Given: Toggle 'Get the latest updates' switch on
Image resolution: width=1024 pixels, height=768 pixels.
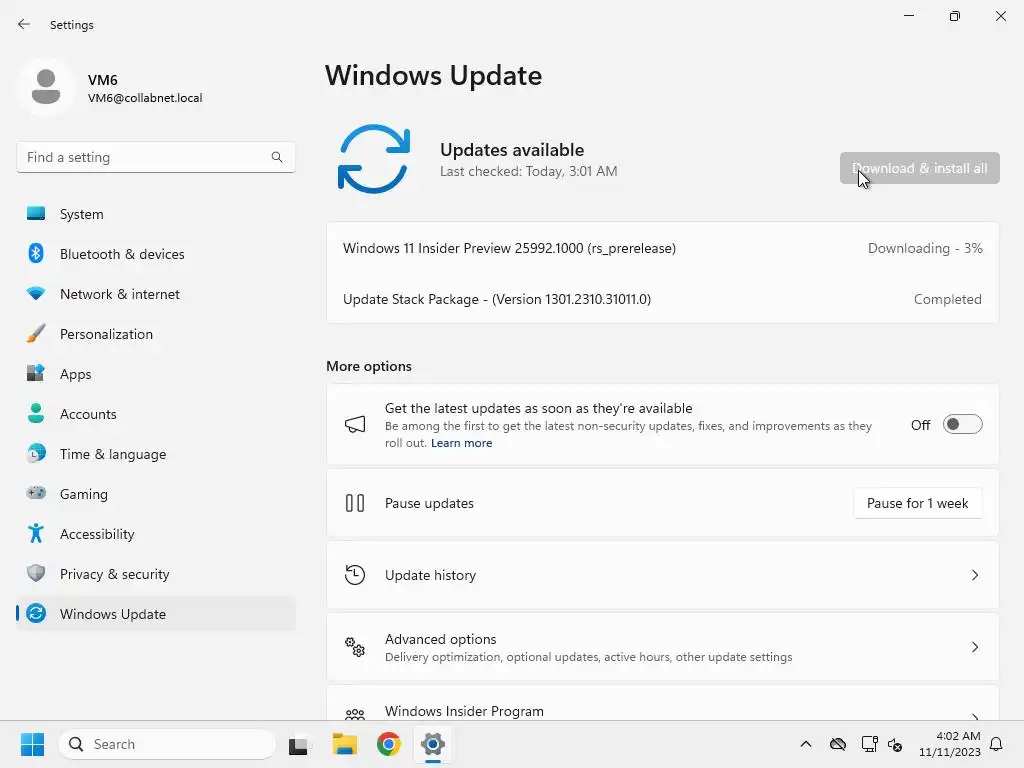Looking at the screenshot, I should click(x=963, y=424).
